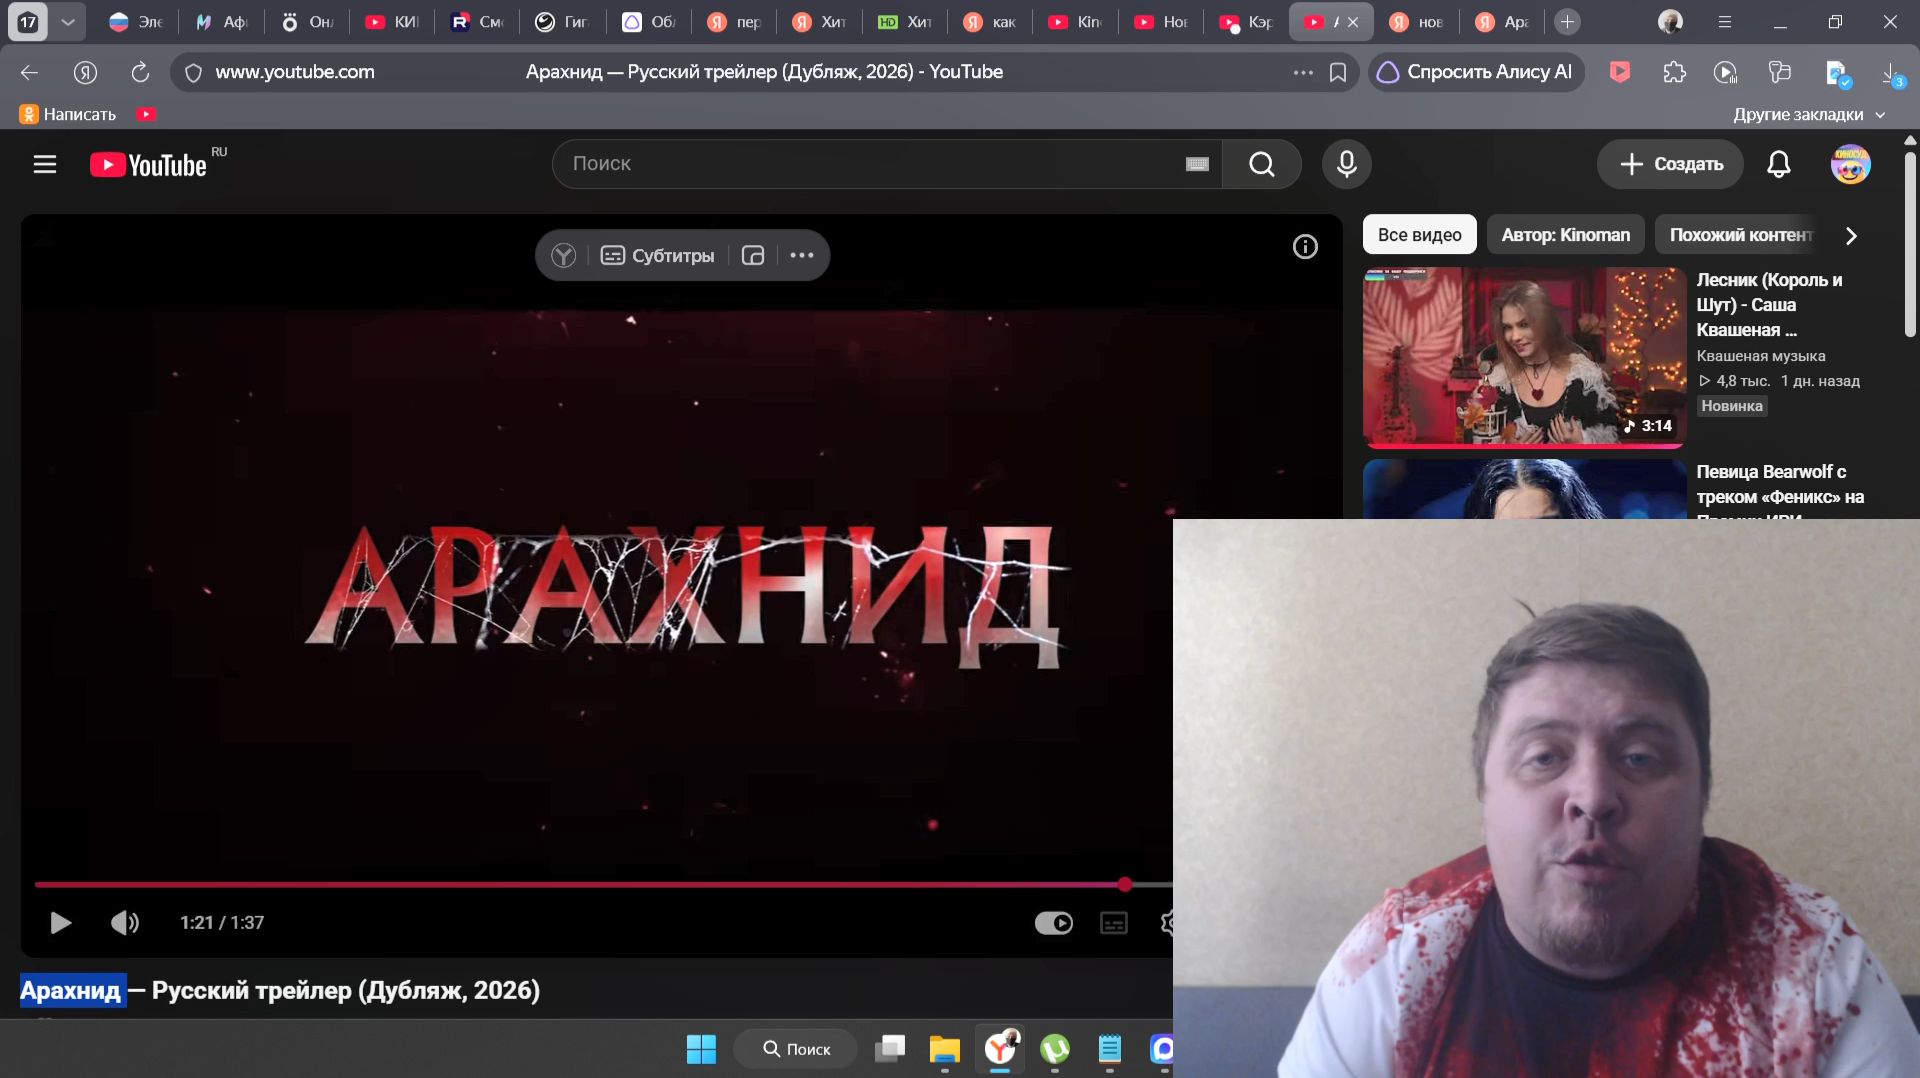Switch to the Гиг browser tab

point(562,22)
